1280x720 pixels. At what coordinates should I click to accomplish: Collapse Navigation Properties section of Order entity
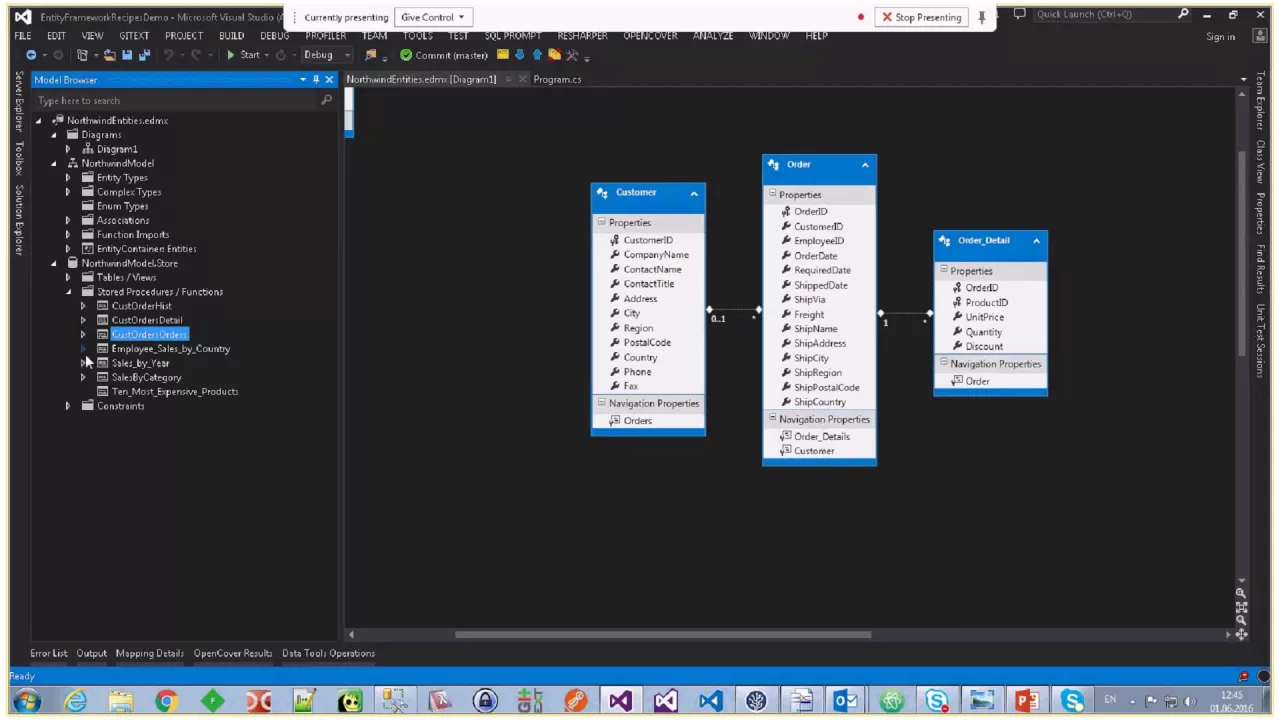pos(772,418)
